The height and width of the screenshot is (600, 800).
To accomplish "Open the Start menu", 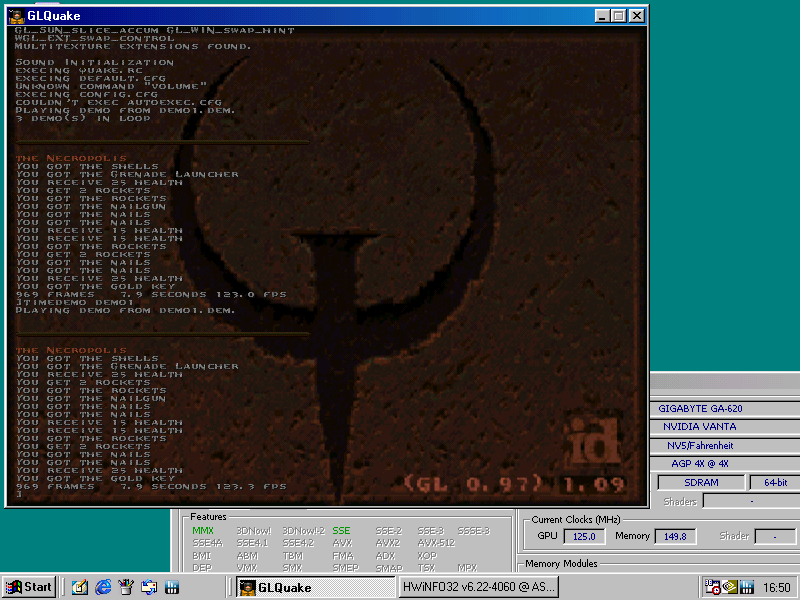I will click(29, 587).
